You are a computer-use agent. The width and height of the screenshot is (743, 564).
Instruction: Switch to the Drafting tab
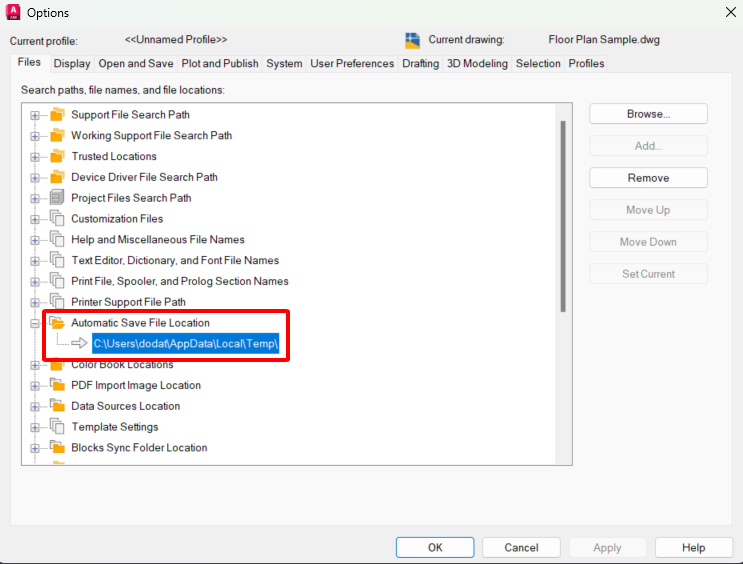click(421, 64)
